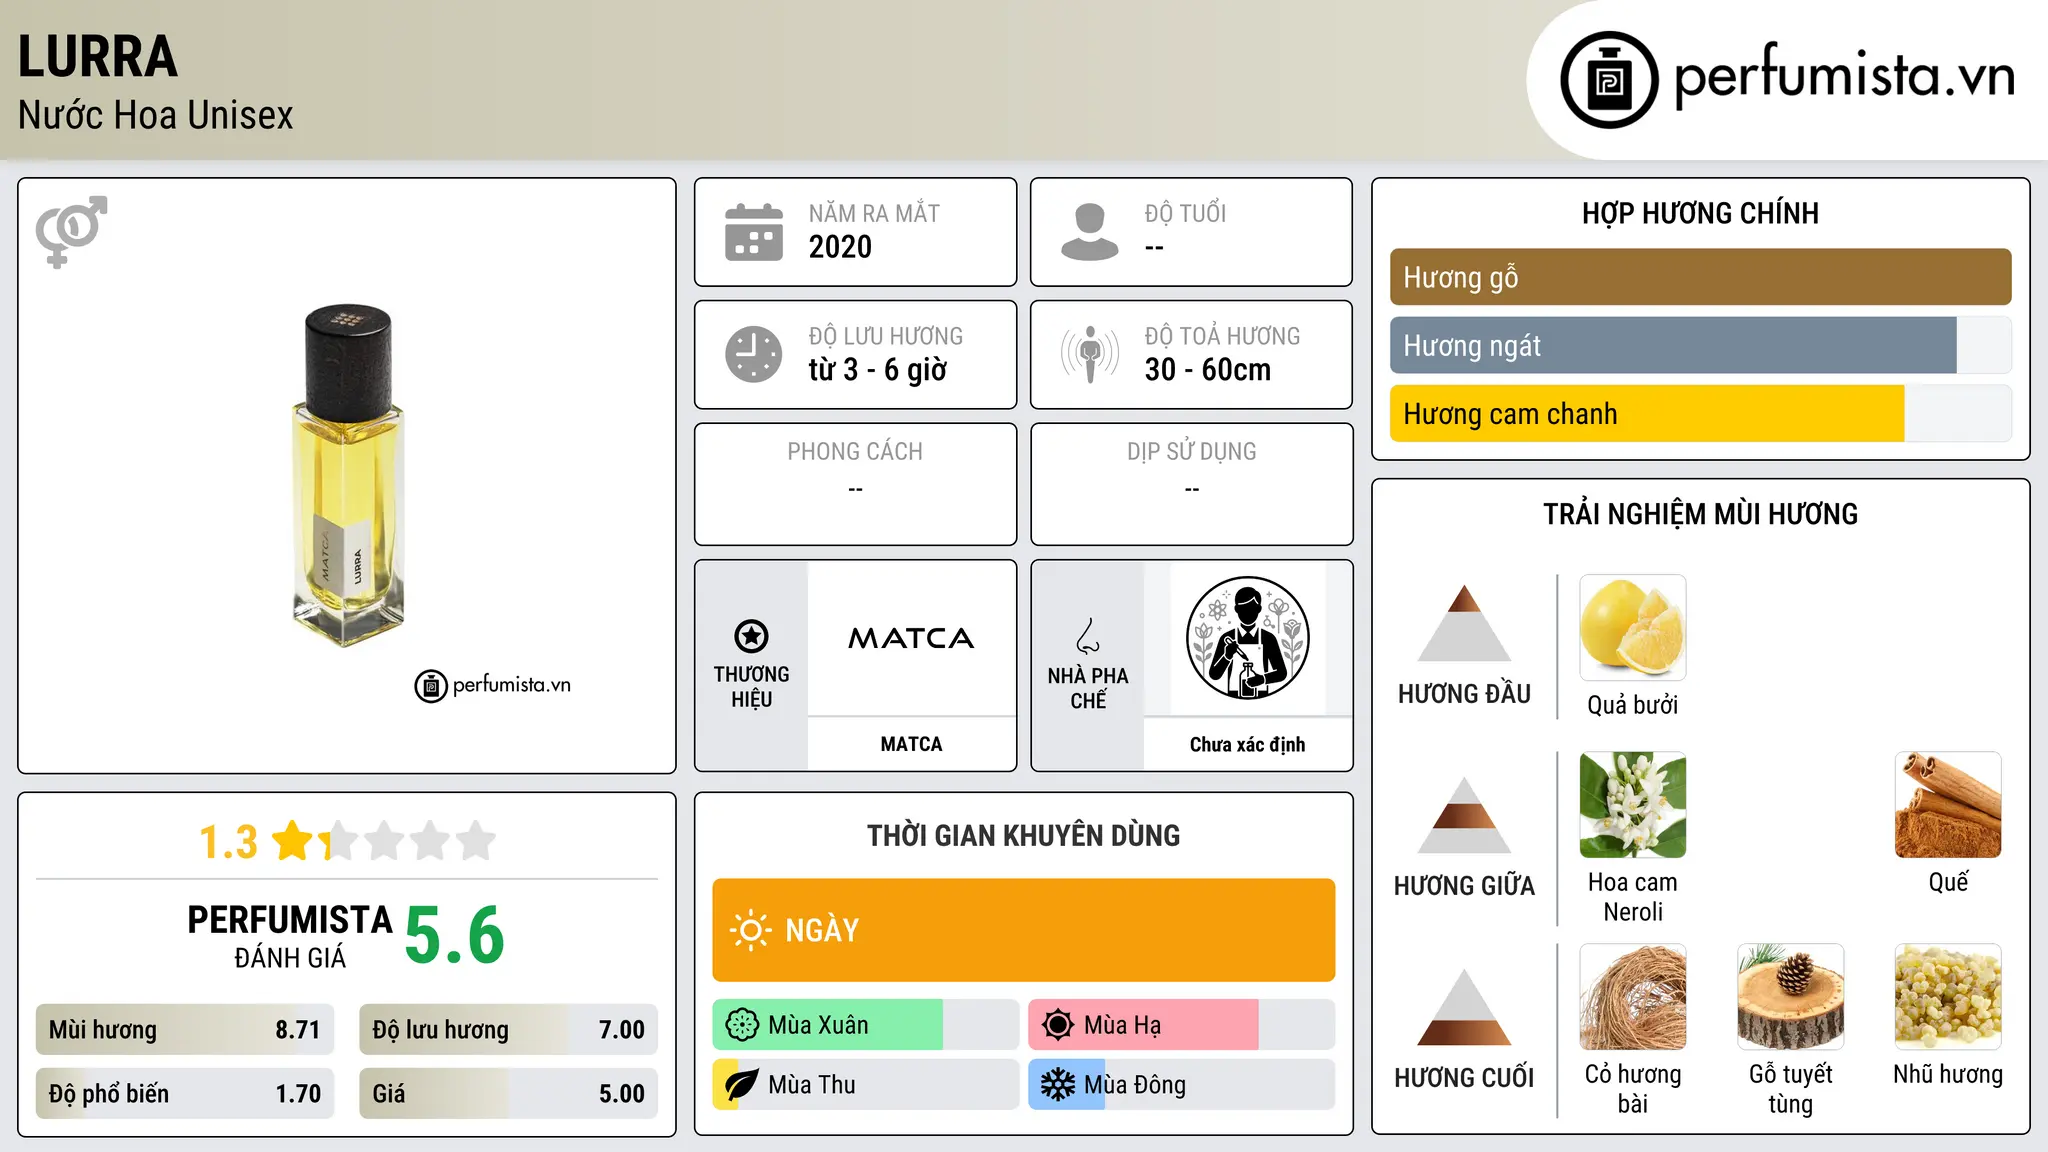Click the last gray rating star
Screen dimensions: 2048x1152
pos(476,841)
